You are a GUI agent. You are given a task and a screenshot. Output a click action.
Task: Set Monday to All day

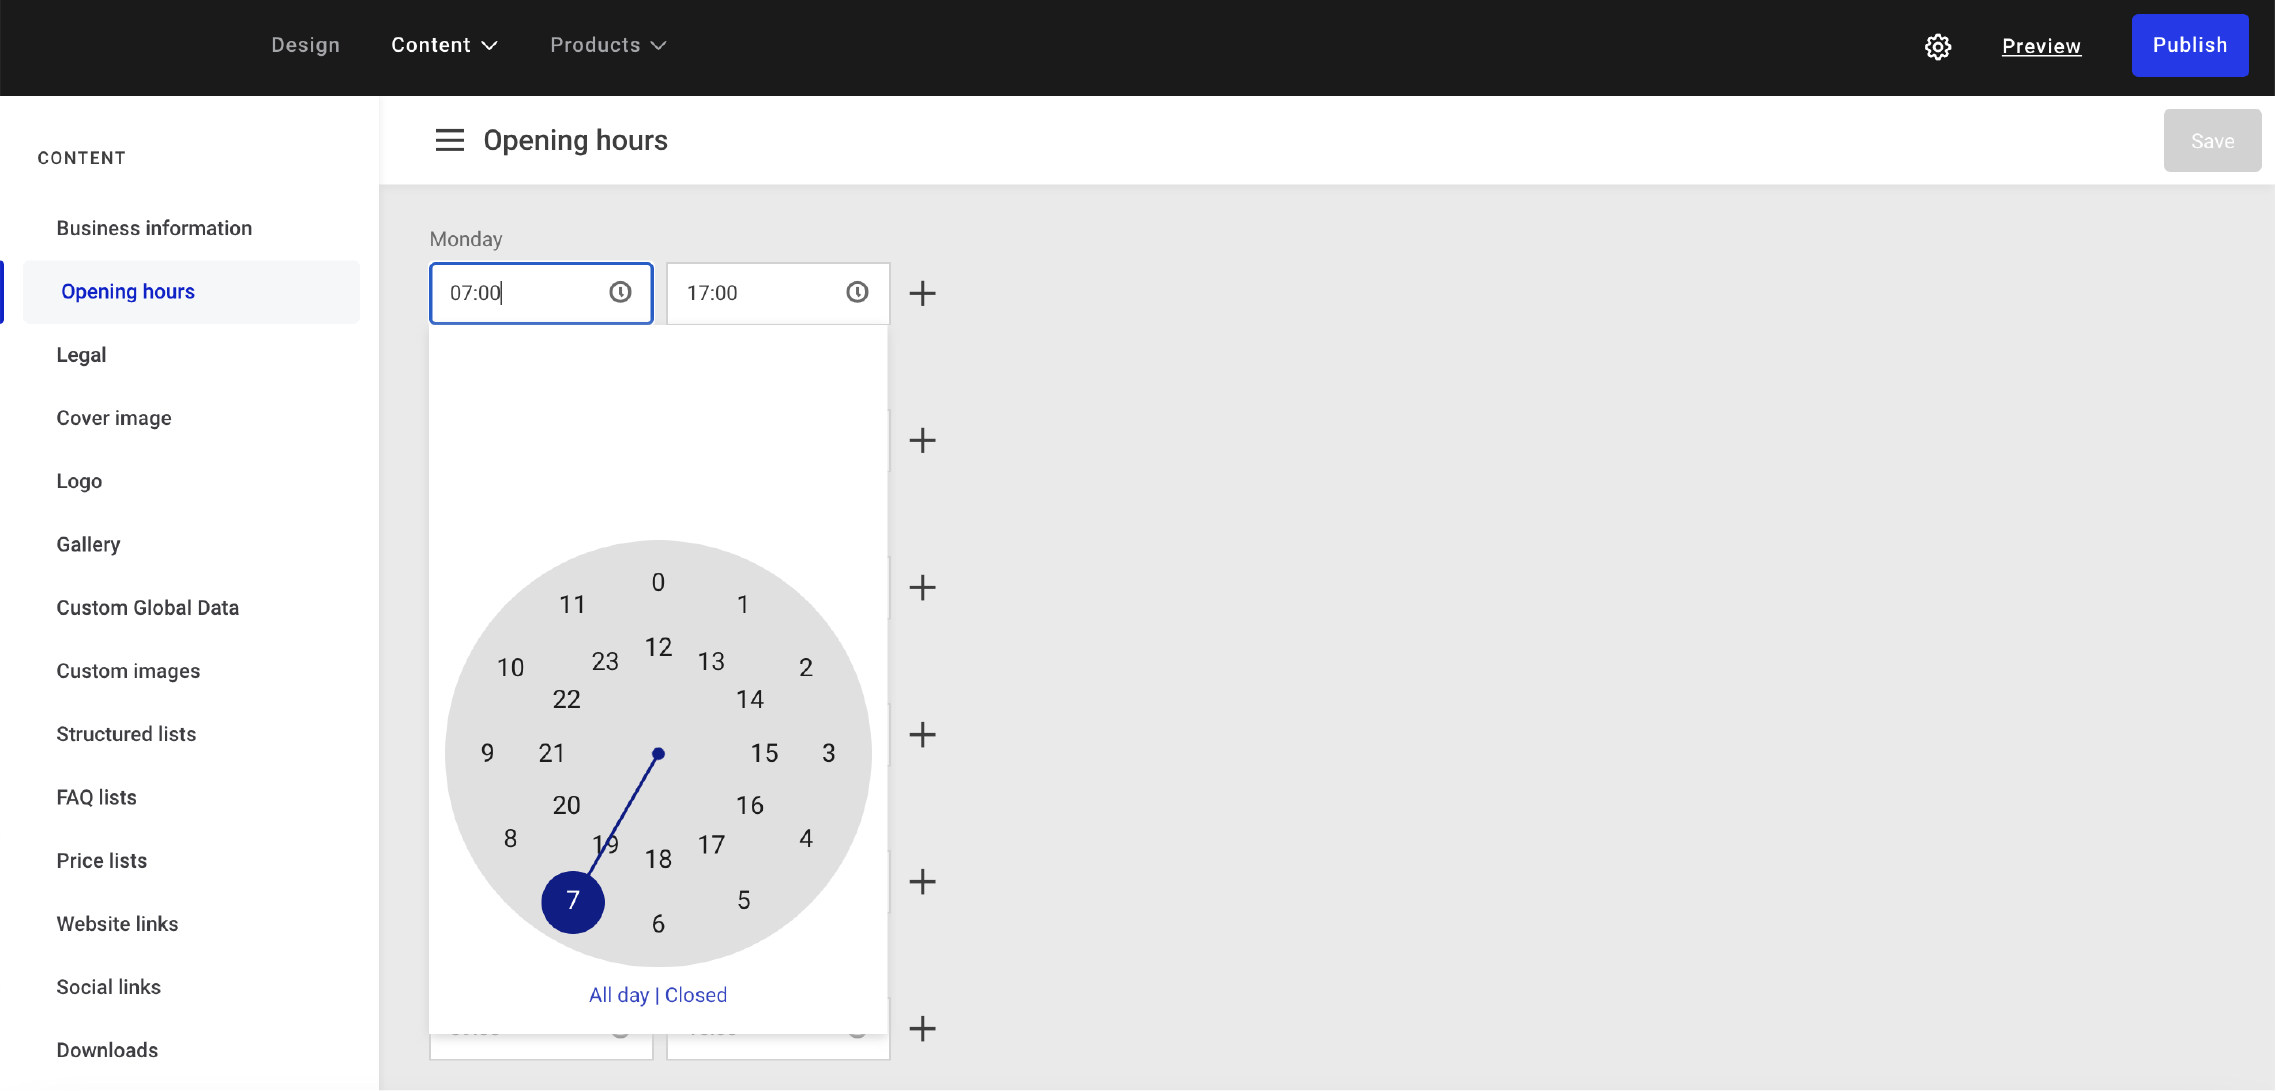point(619,995)
